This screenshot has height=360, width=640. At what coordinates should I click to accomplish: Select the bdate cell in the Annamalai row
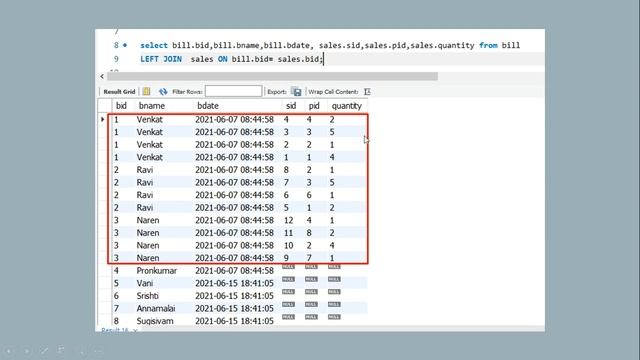(234, 309)
